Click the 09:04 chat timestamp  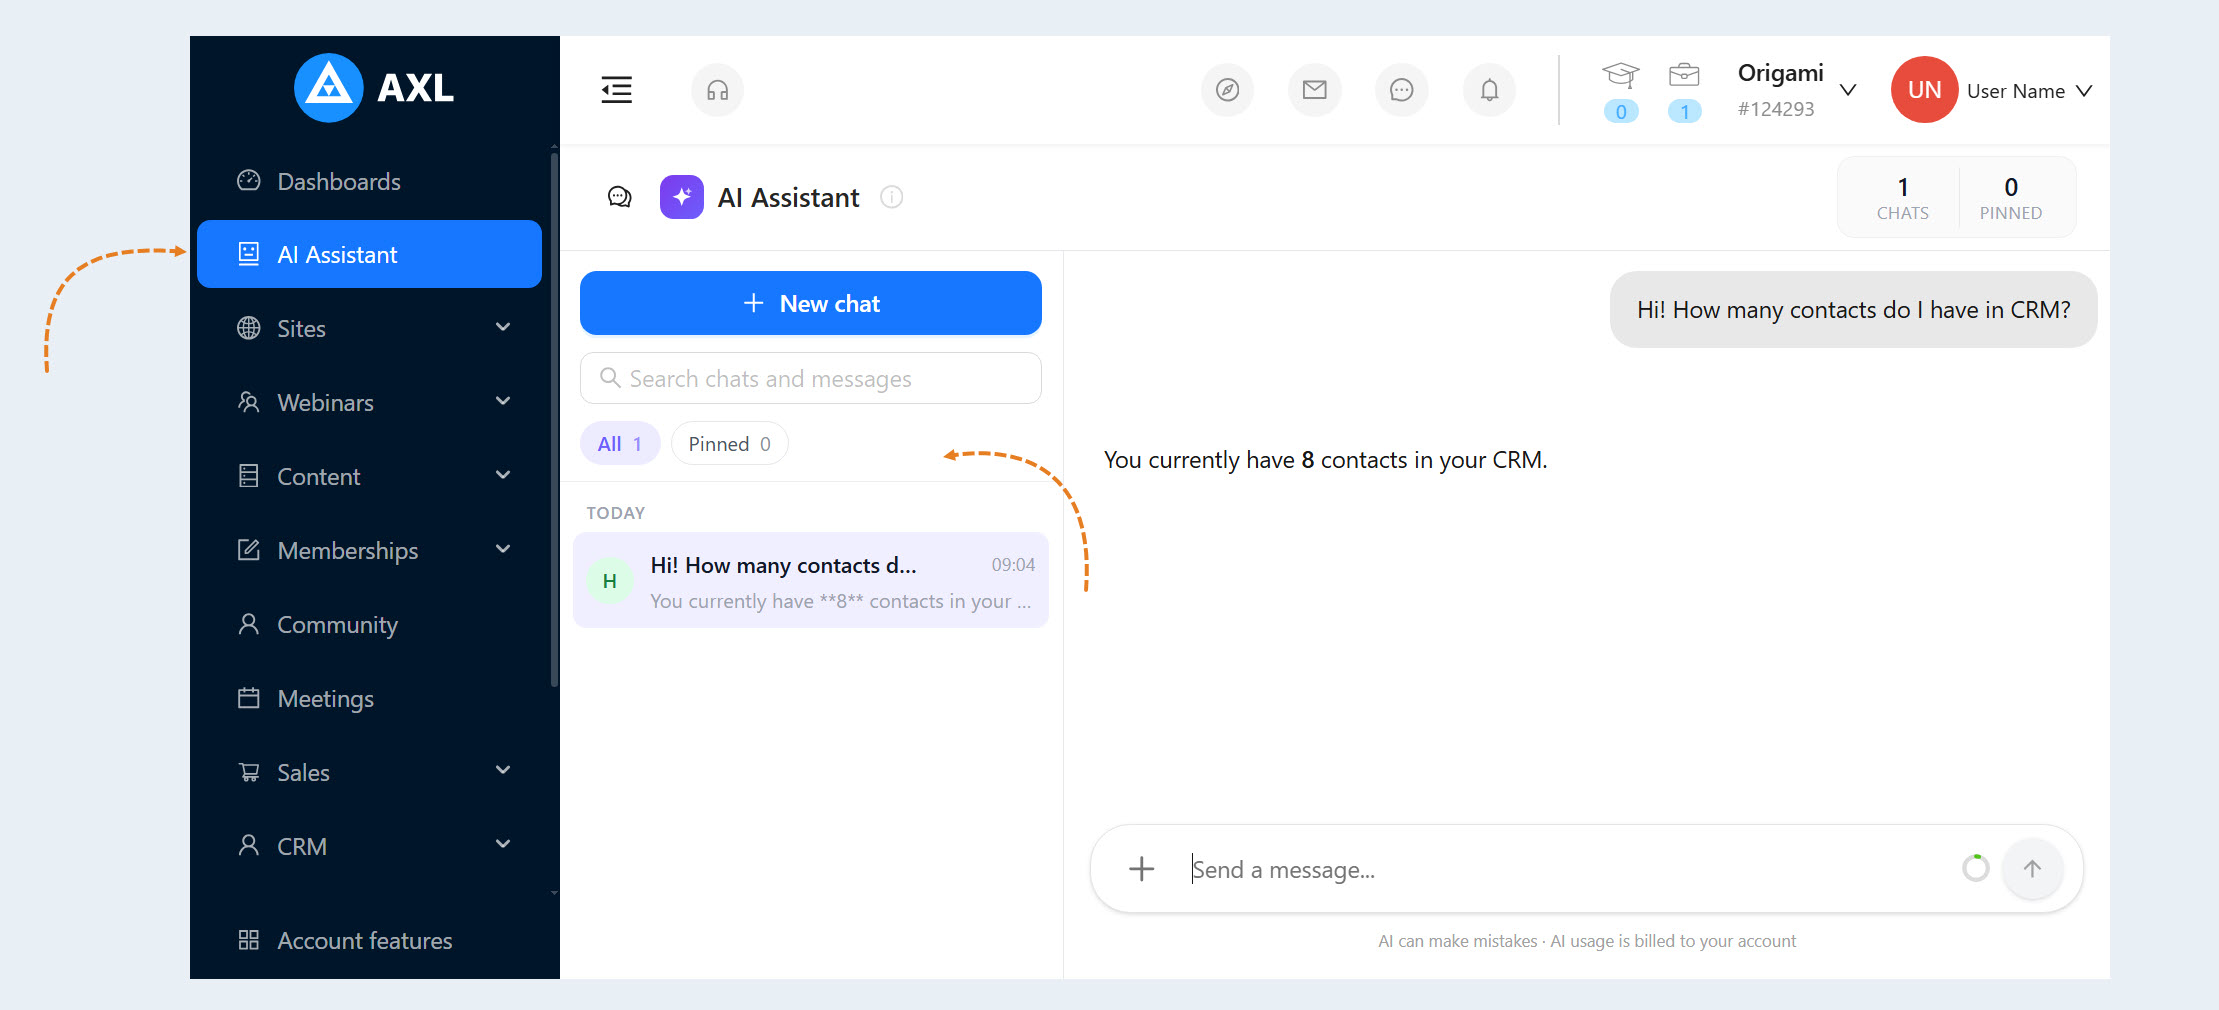[1013, 565]
